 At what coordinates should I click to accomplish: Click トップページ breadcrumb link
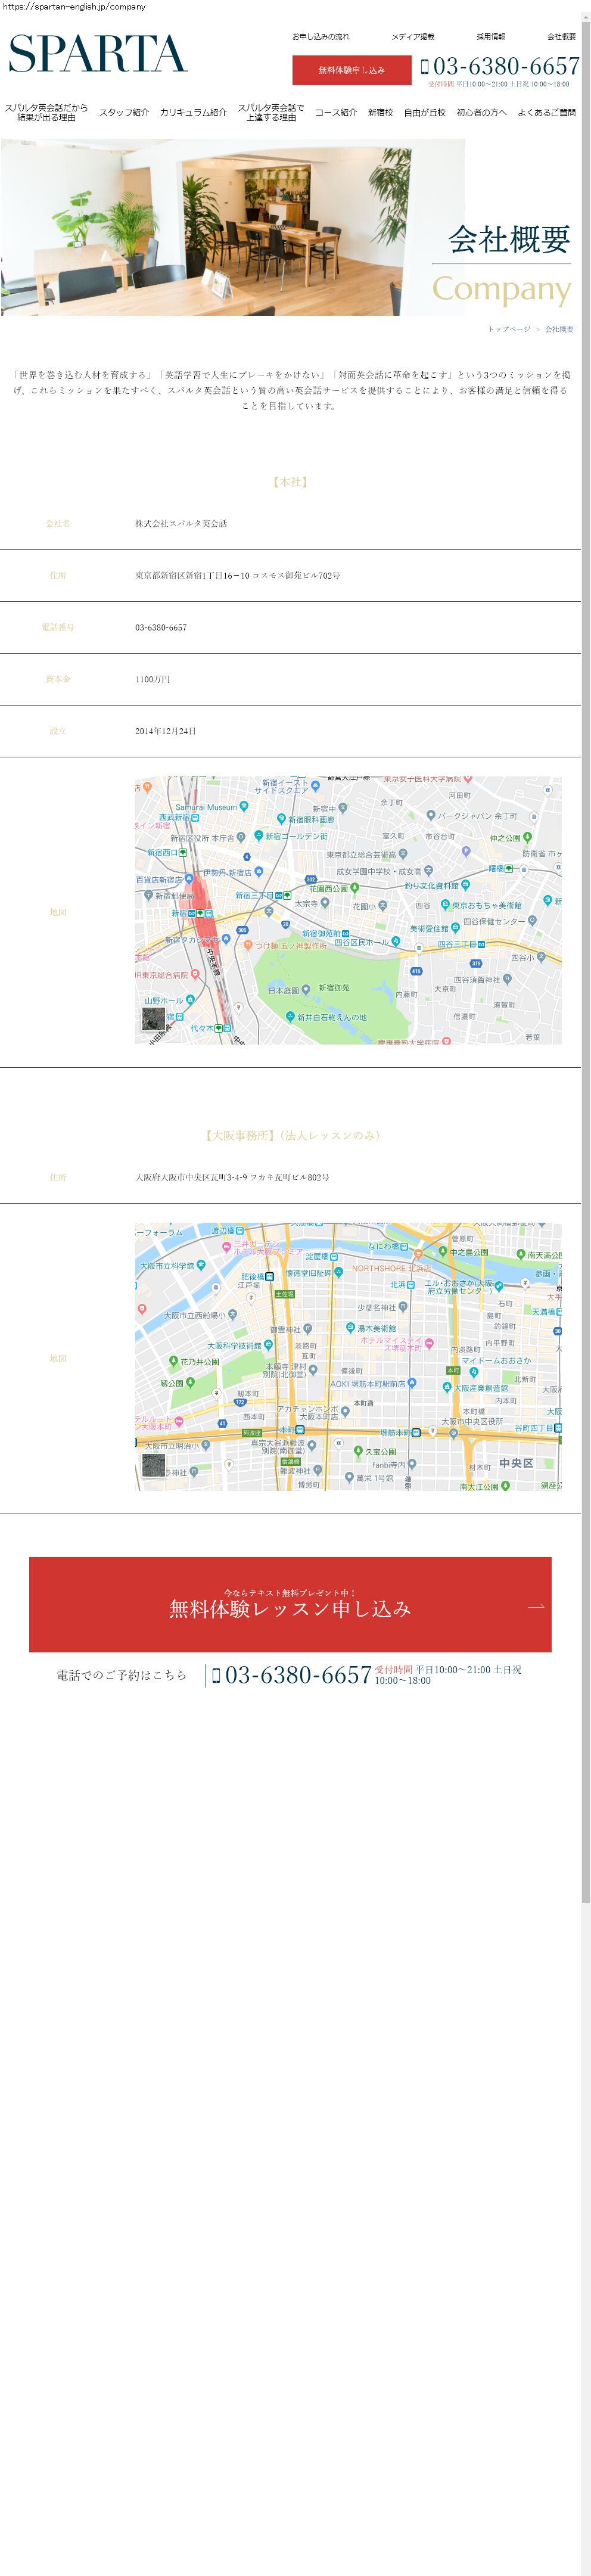pos(509,329)
